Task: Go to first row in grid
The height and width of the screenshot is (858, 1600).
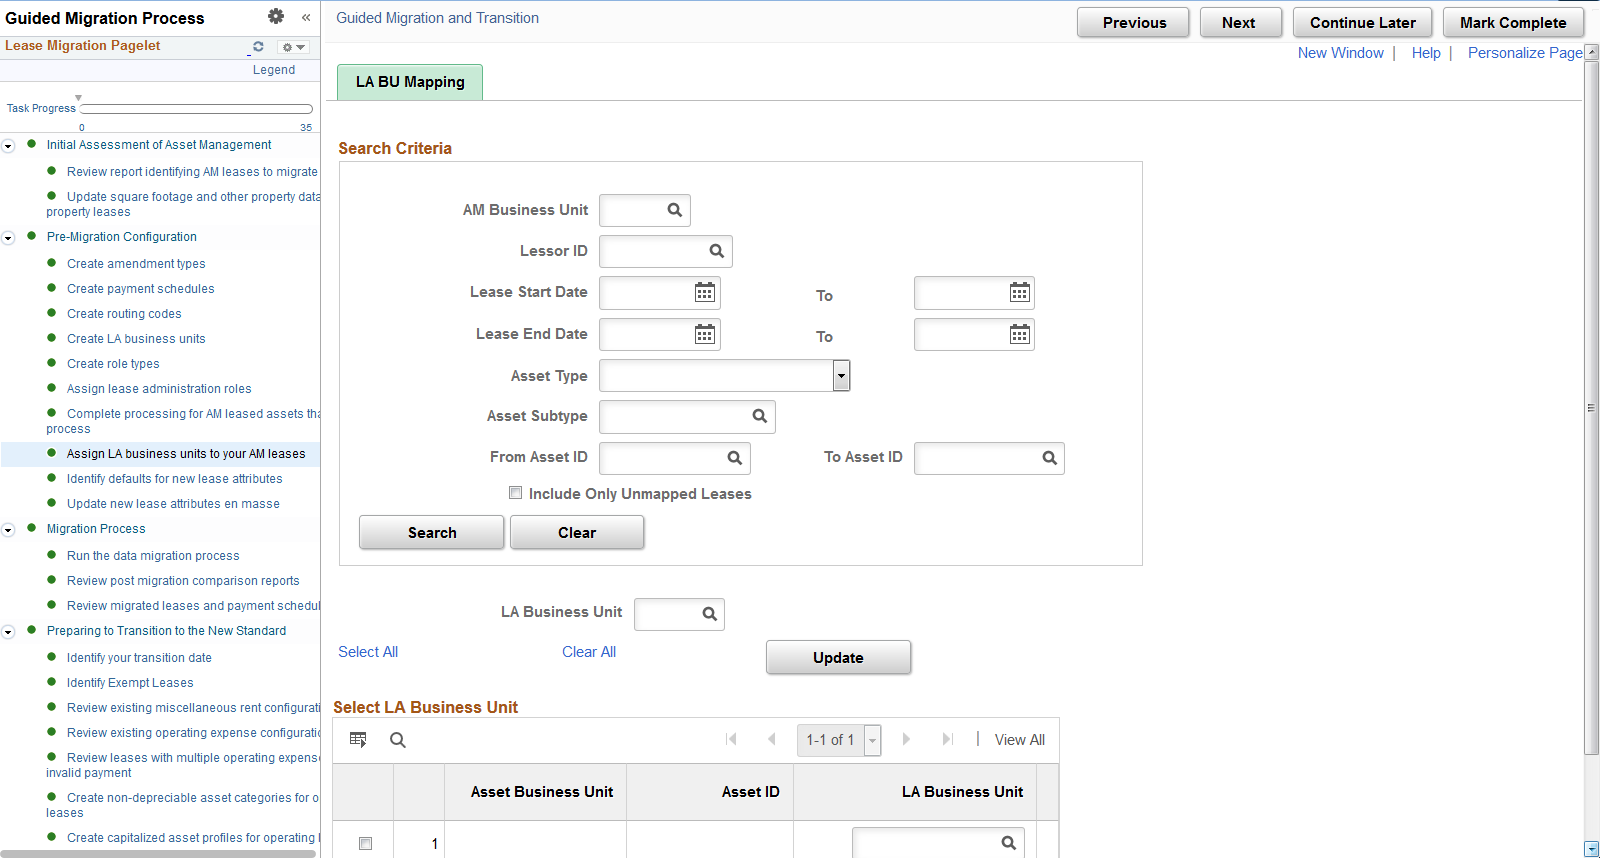Action: tap(731, 739)
